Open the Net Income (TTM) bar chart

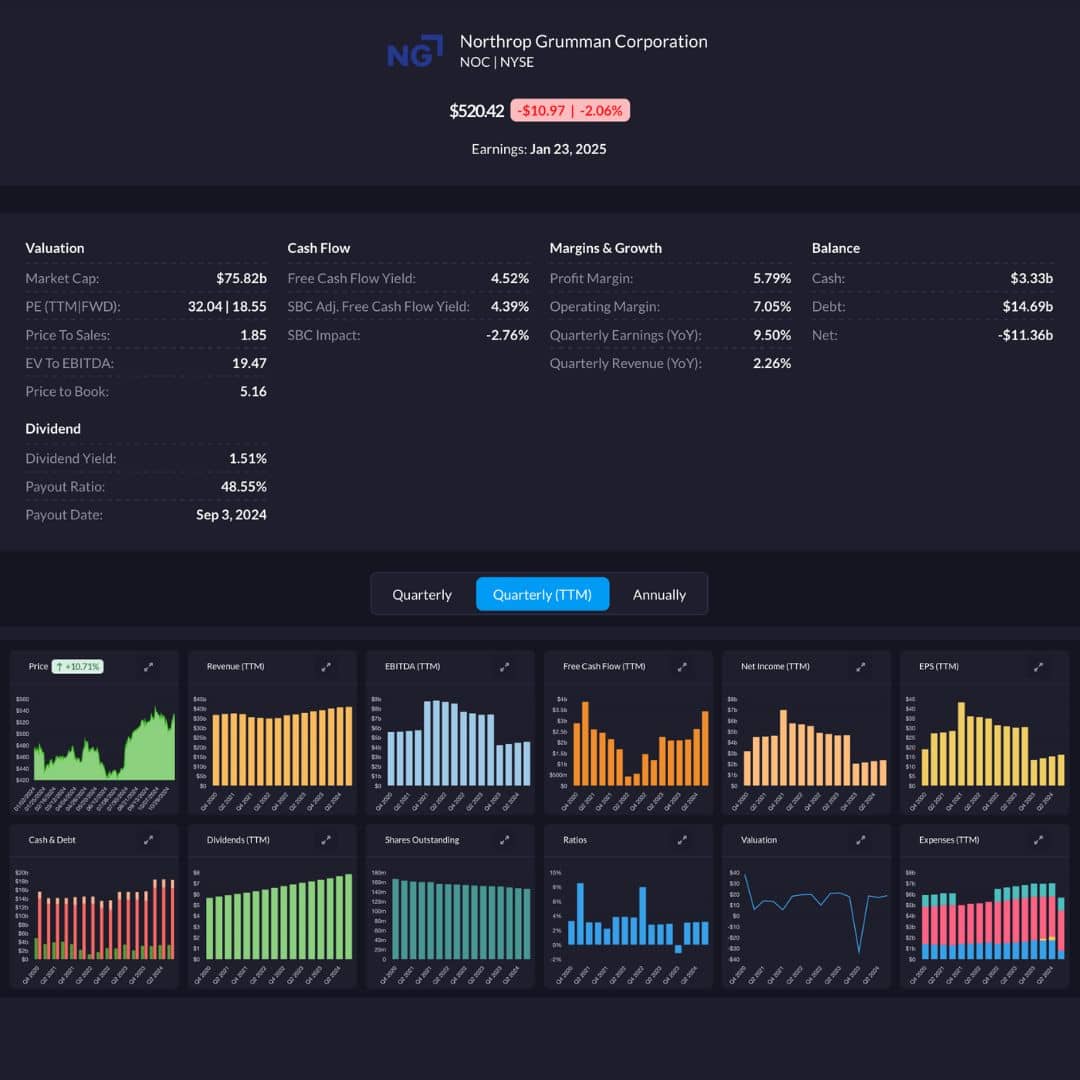coord(807,751)
